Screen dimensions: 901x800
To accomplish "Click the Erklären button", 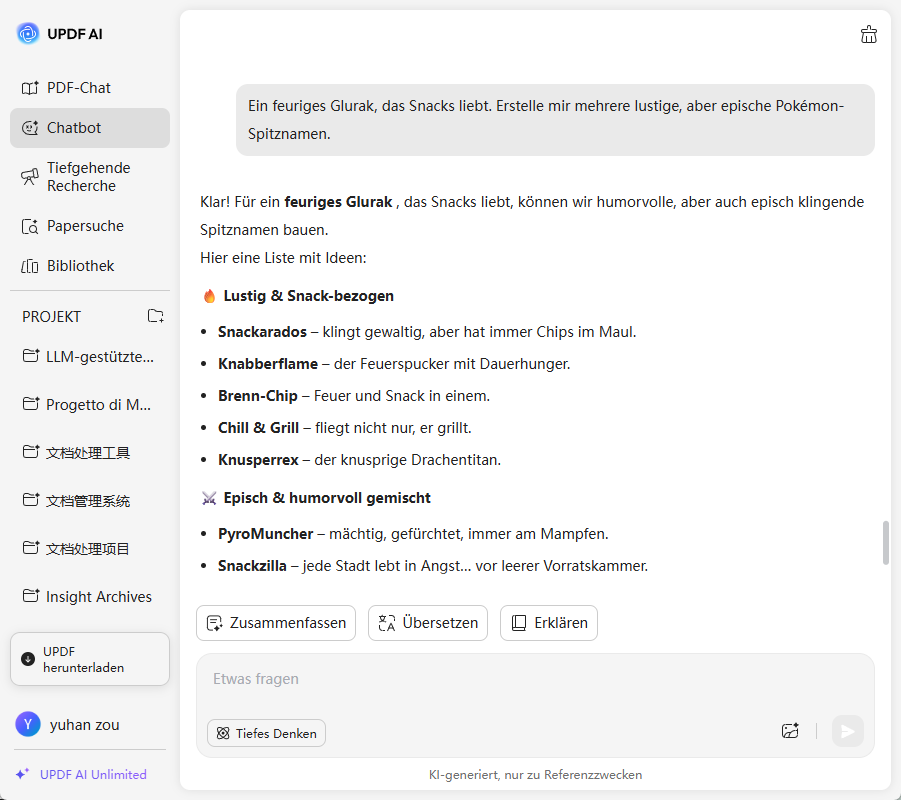I will coord(549,622).
